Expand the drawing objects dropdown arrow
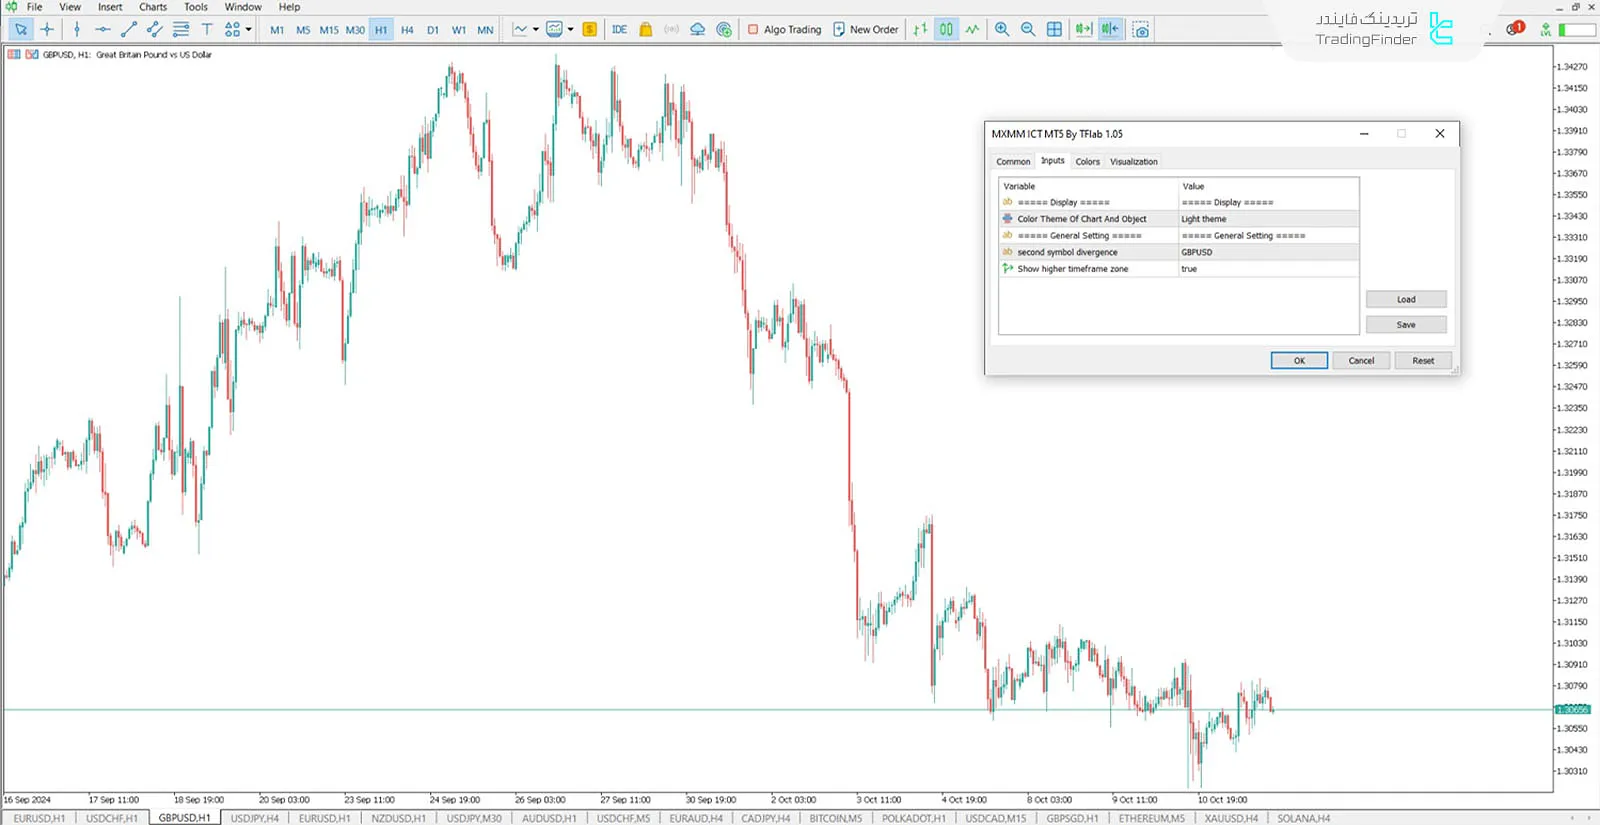 (249, 29)
